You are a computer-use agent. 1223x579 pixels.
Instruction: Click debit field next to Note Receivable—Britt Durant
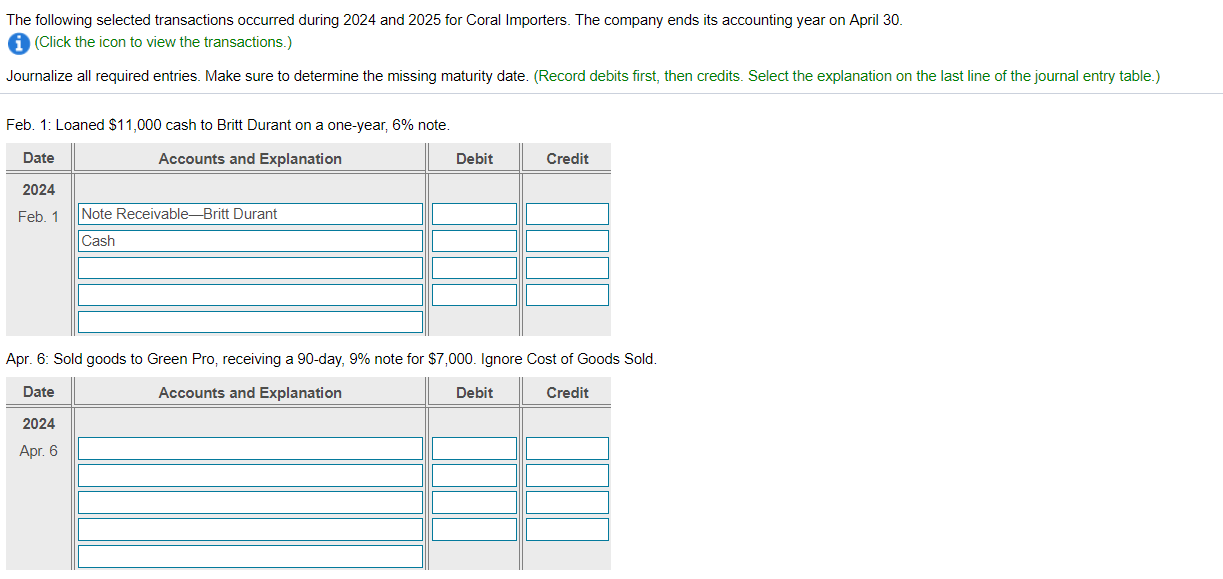click(474, 214)
